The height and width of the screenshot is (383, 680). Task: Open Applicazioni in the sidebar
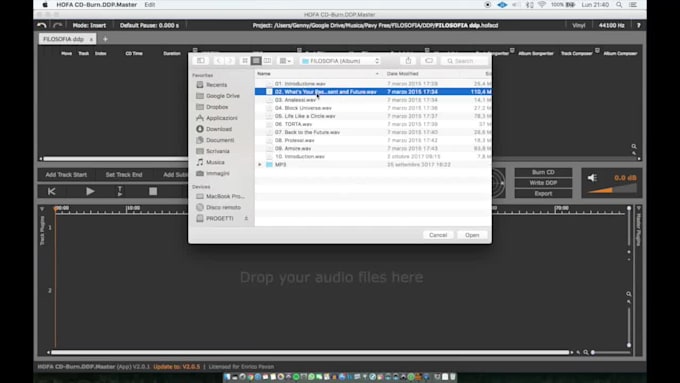click(x=222, y=118)
